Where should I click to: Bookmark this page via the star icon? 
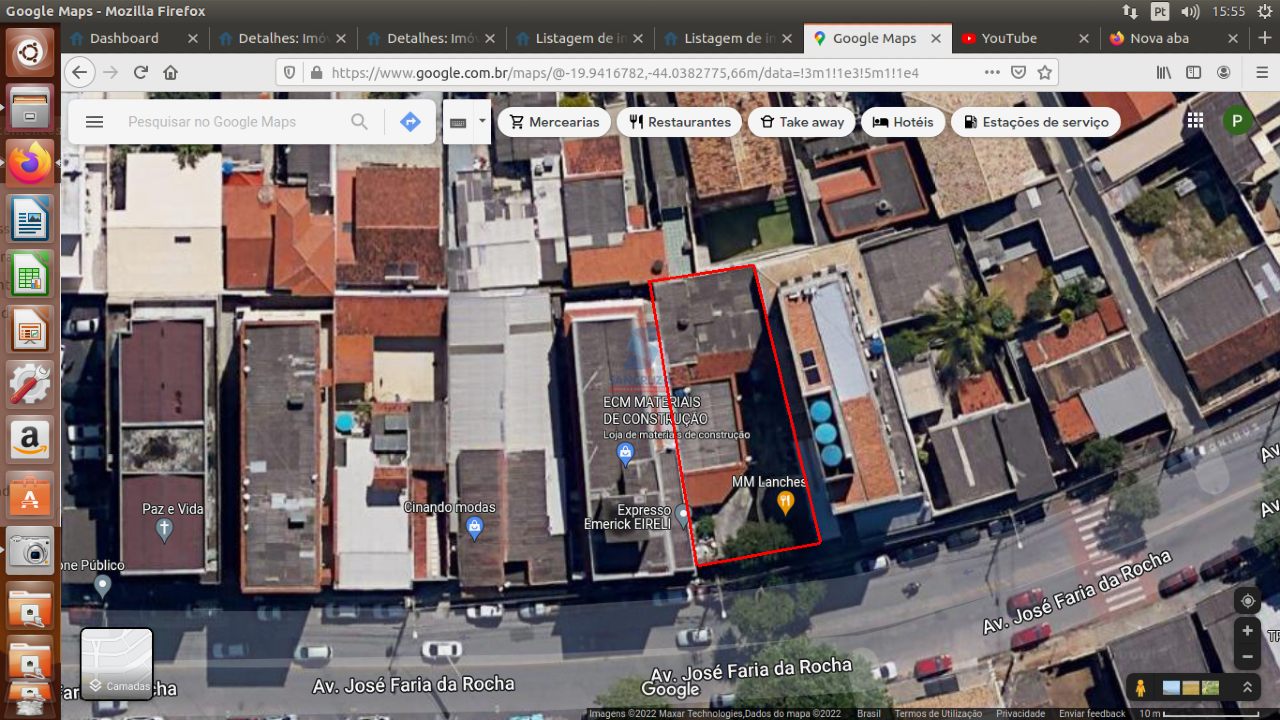pos(1043,71)
